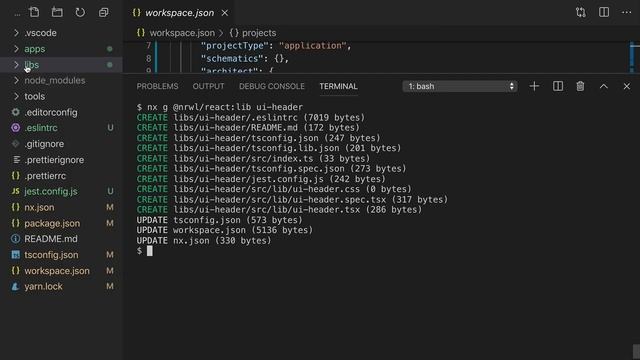The image size is (640, 360).
Task: Click the braces icon beside package.json
Action: [x=16, y=223]
